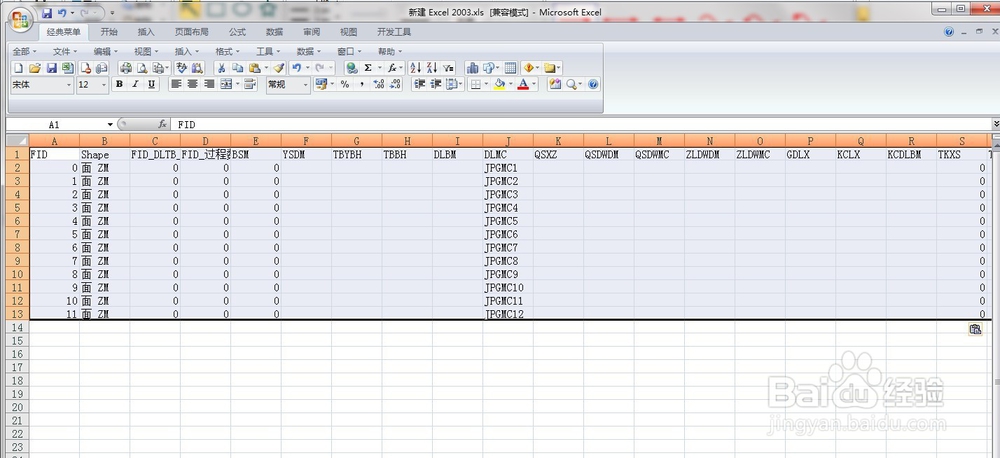1000x458 pixels.
Task: Select column J header
Action: (x=508, y=141)
